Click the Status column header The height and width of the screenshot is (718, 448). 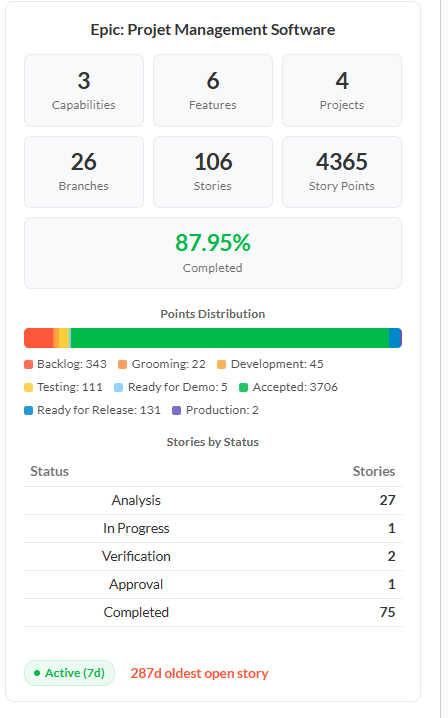pyautogui.click(x=49, y=471)
